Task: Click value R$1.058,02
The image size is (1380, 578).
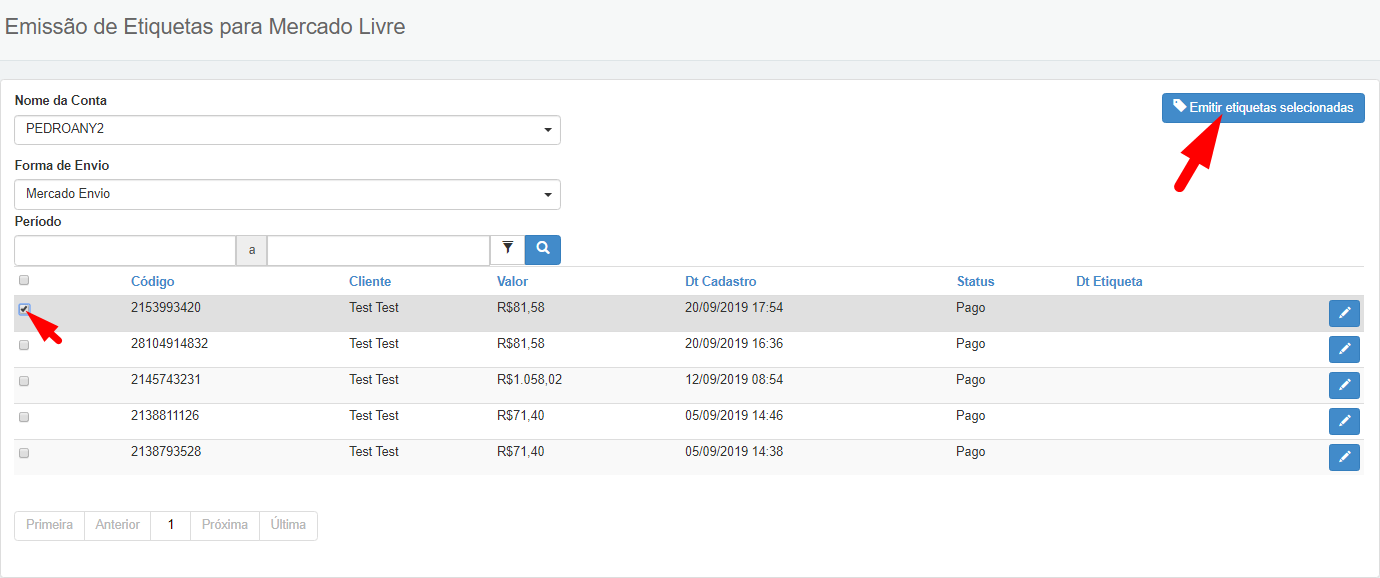Action: tap(530, 380)
